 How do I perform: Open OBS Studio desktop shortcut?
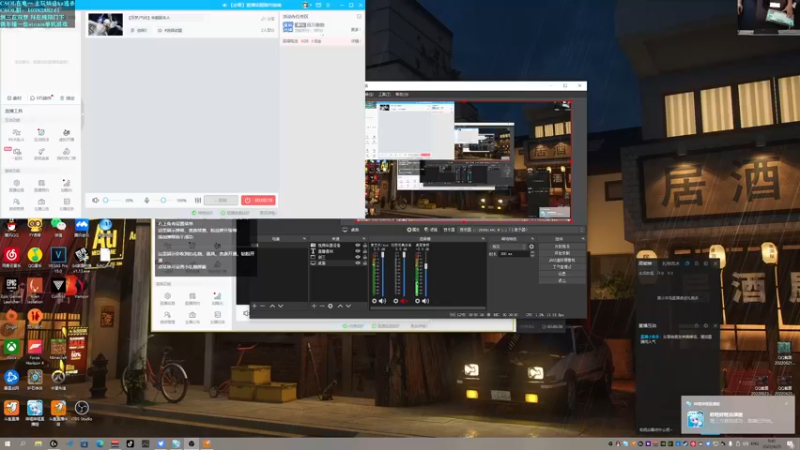point(82,410)
